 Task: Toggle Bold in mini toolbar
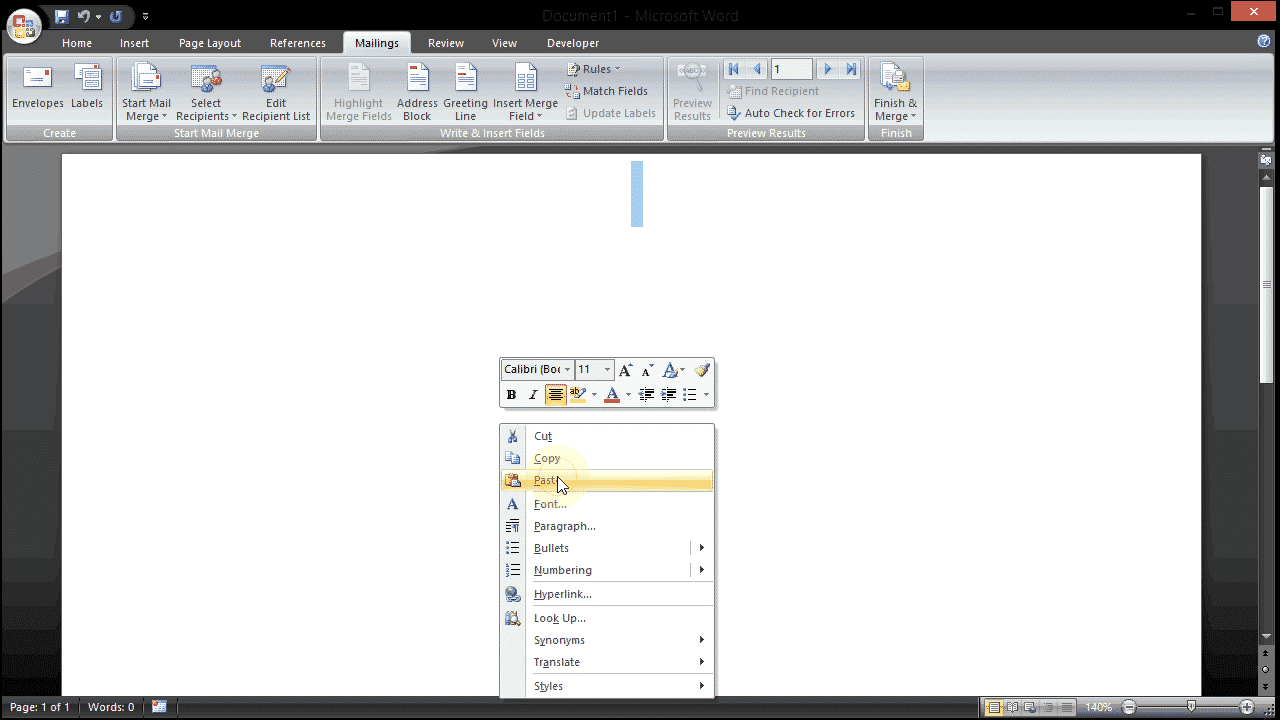pyautogui.click(x=511, y=395)
